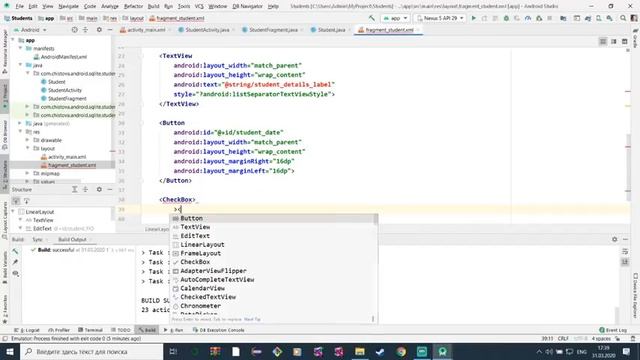Image resolution: width=640 pixels, height=360 pixels.
Task: Collapse the layout folder
Action: click(27, 149)
